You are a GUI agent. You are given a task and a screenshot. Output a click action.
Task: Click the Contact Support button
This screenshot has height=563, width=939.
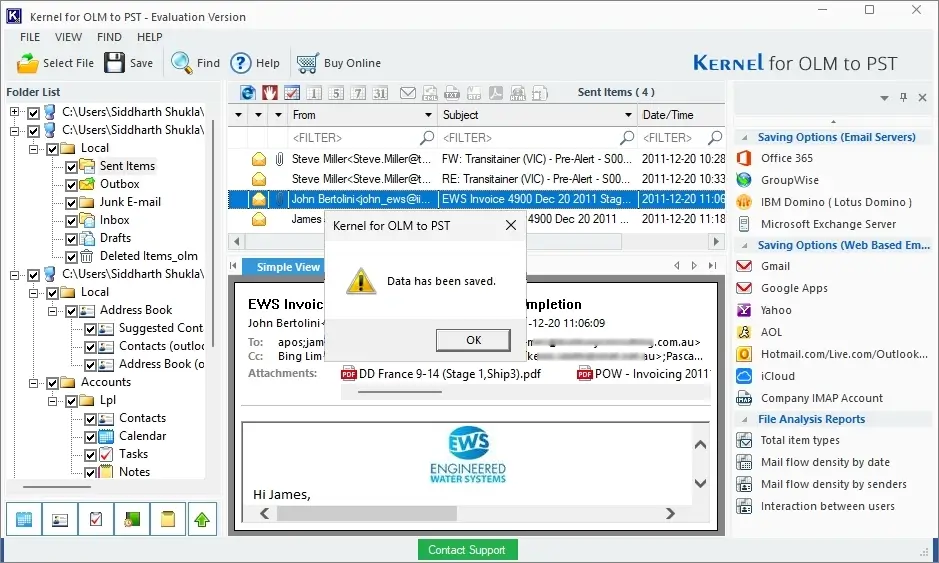pyautogui.click(x=467, y=550)
